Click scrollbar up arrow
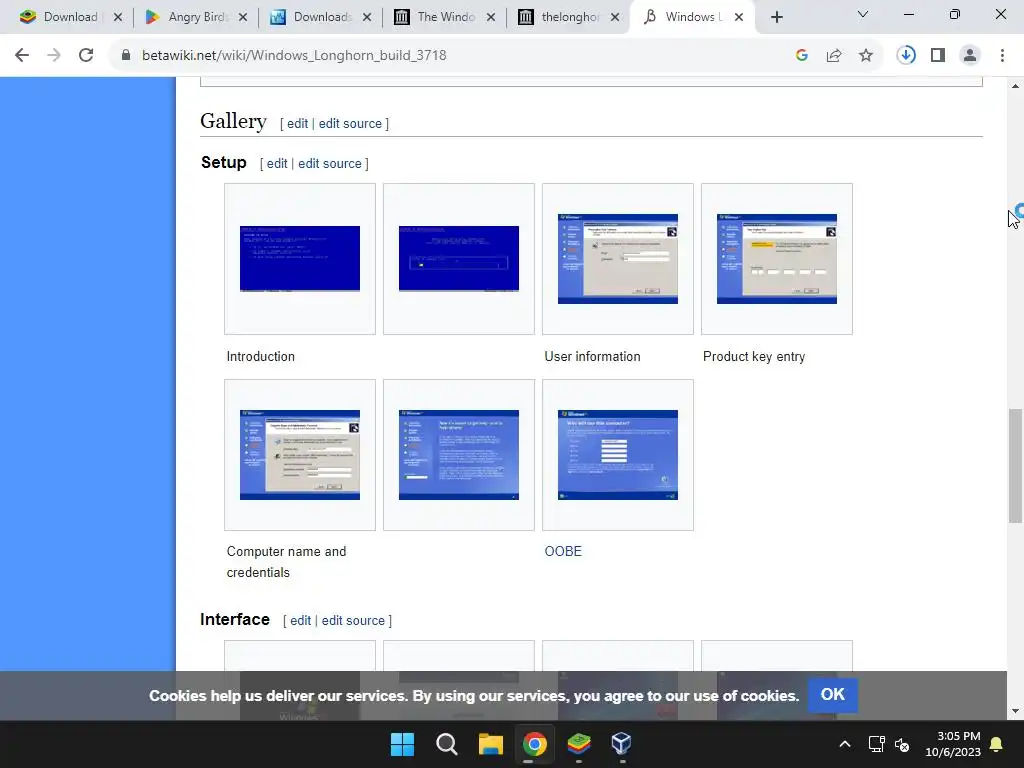Viewport: 1024px width, 768px height. tap(1015, 86)
